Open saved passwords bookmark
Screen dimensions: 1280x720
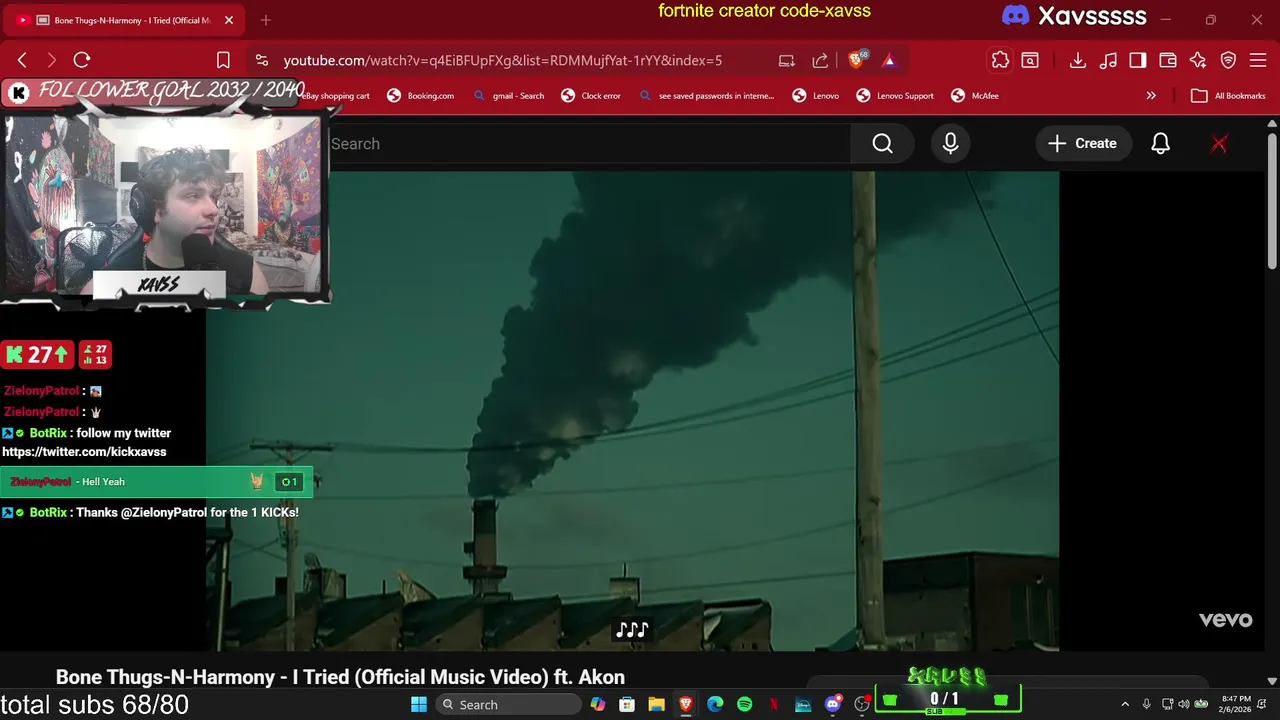click(x=706, y=96)
